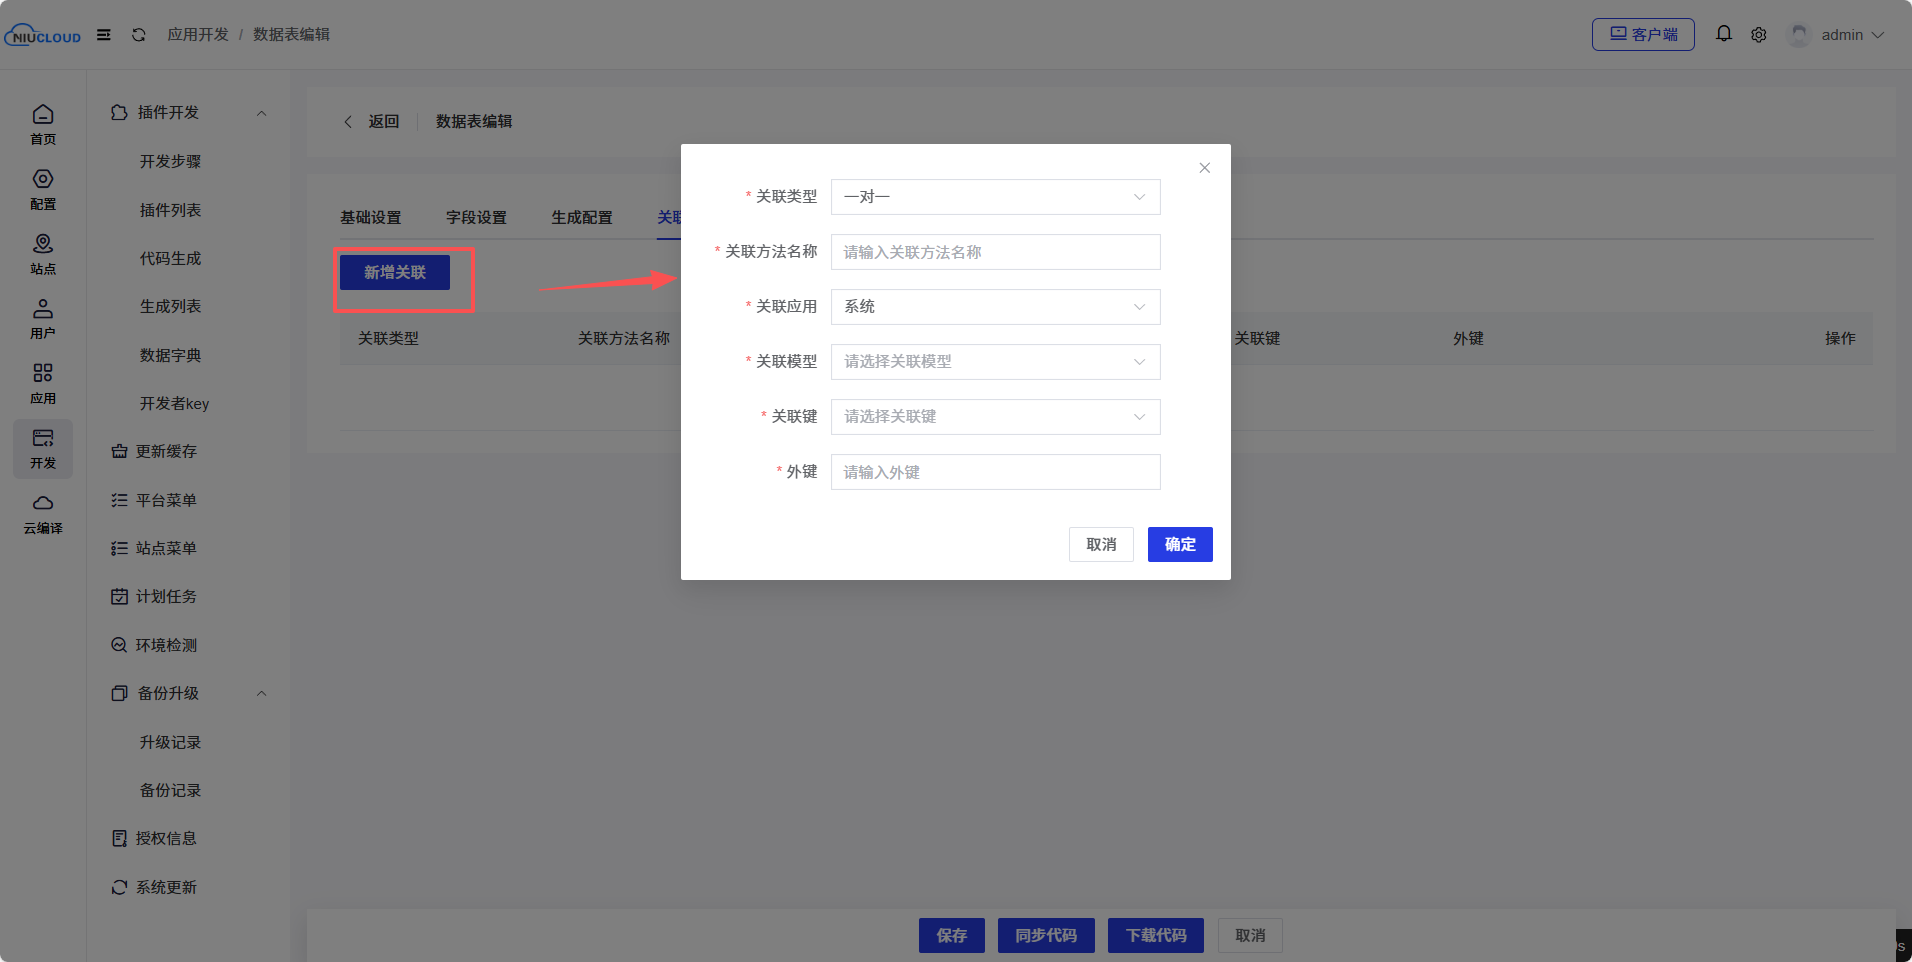Open 站点 site icon in sidebar
Image resolution: width=1912 pixels, height=962 pixels.
pyautogui.click(x=43, y=254)
